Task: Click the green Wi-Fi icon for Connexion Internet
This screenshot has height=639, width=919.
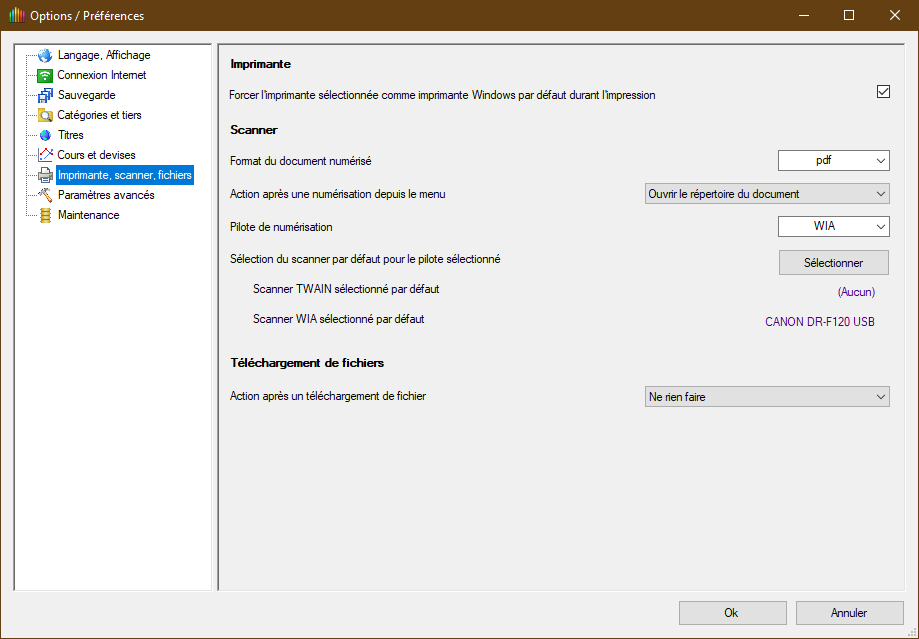Action: tap(45, 76)
